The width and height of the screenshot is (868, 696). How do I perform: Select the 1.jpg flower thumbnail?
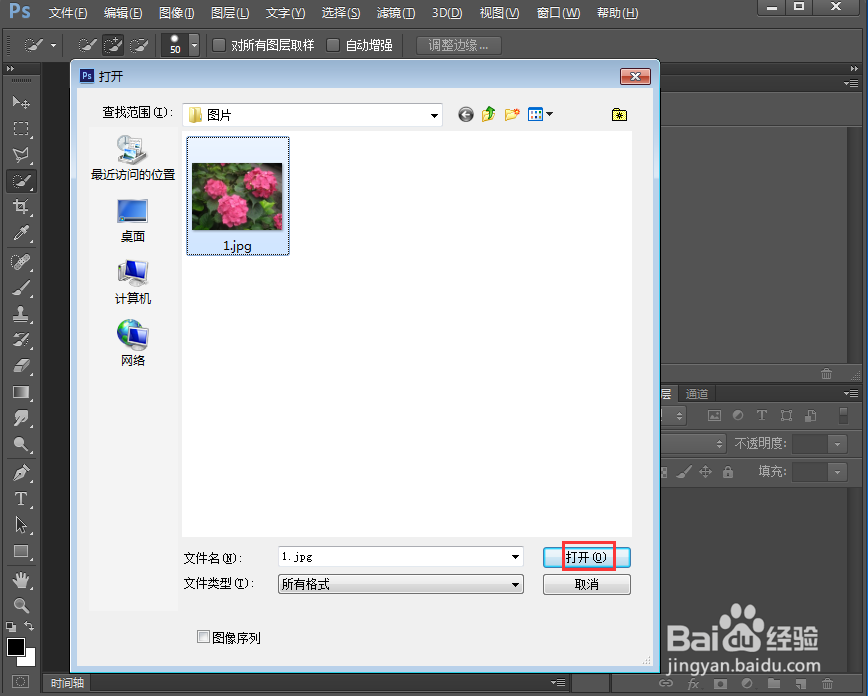tap(237, 196)
